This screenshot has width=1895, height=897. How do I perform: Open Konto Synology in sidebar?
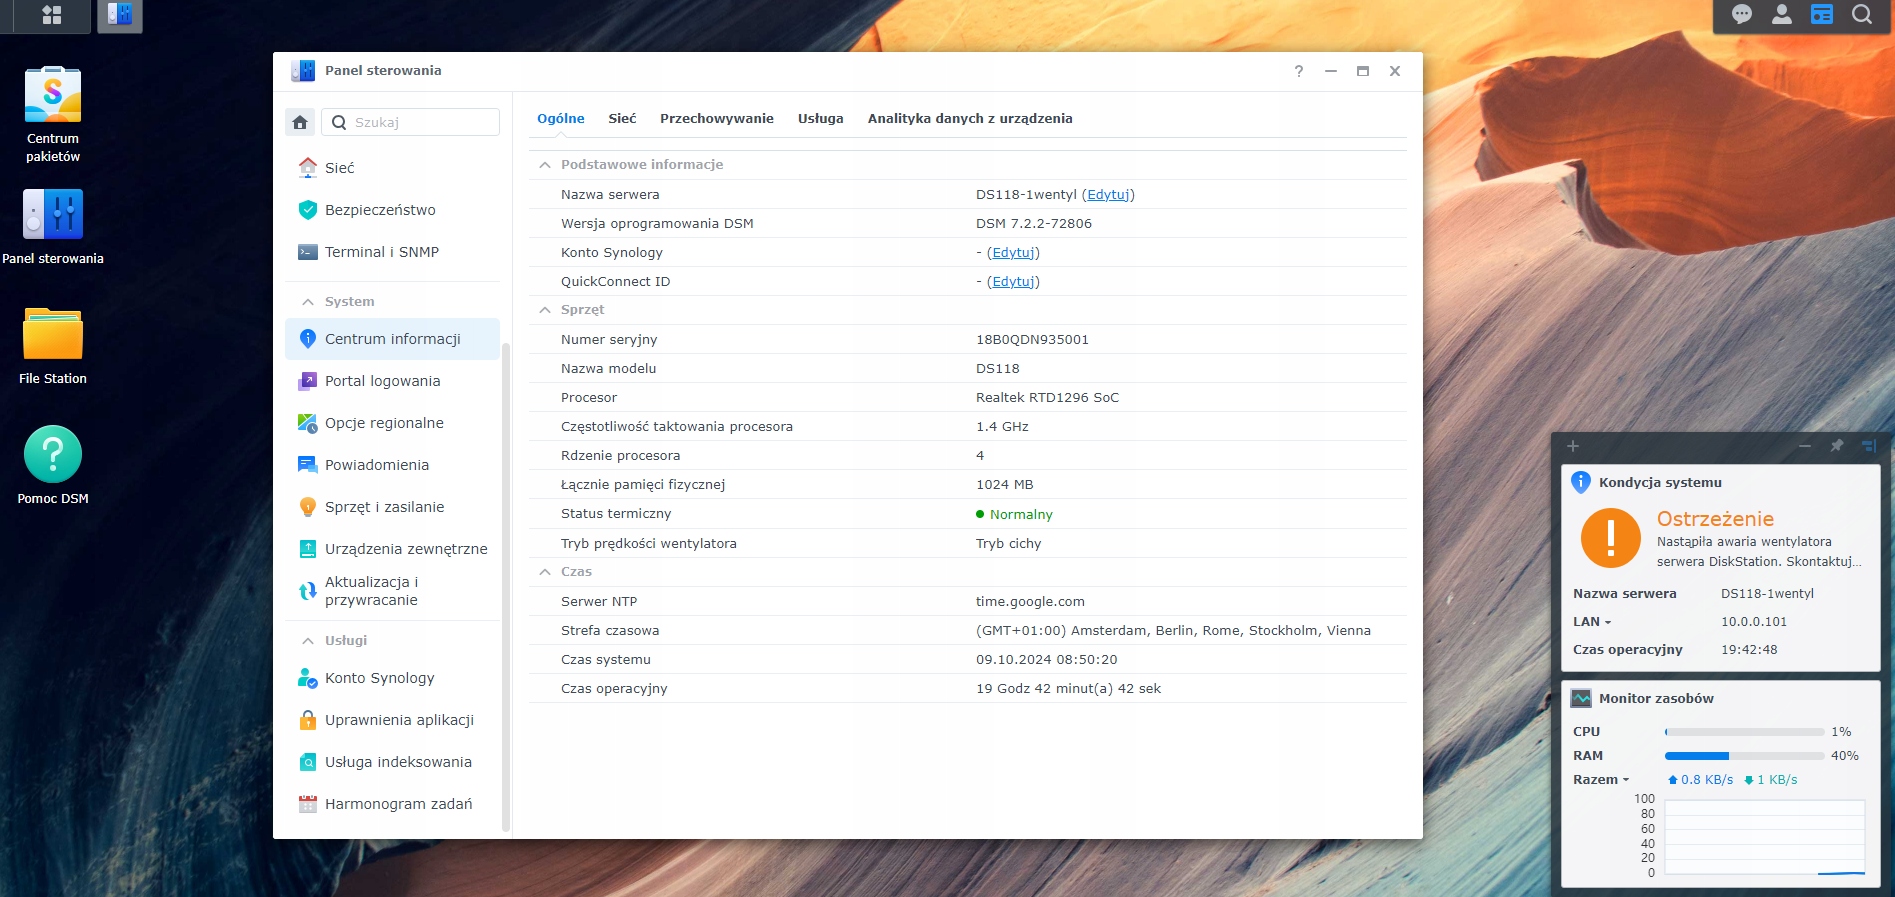[392, 678]
